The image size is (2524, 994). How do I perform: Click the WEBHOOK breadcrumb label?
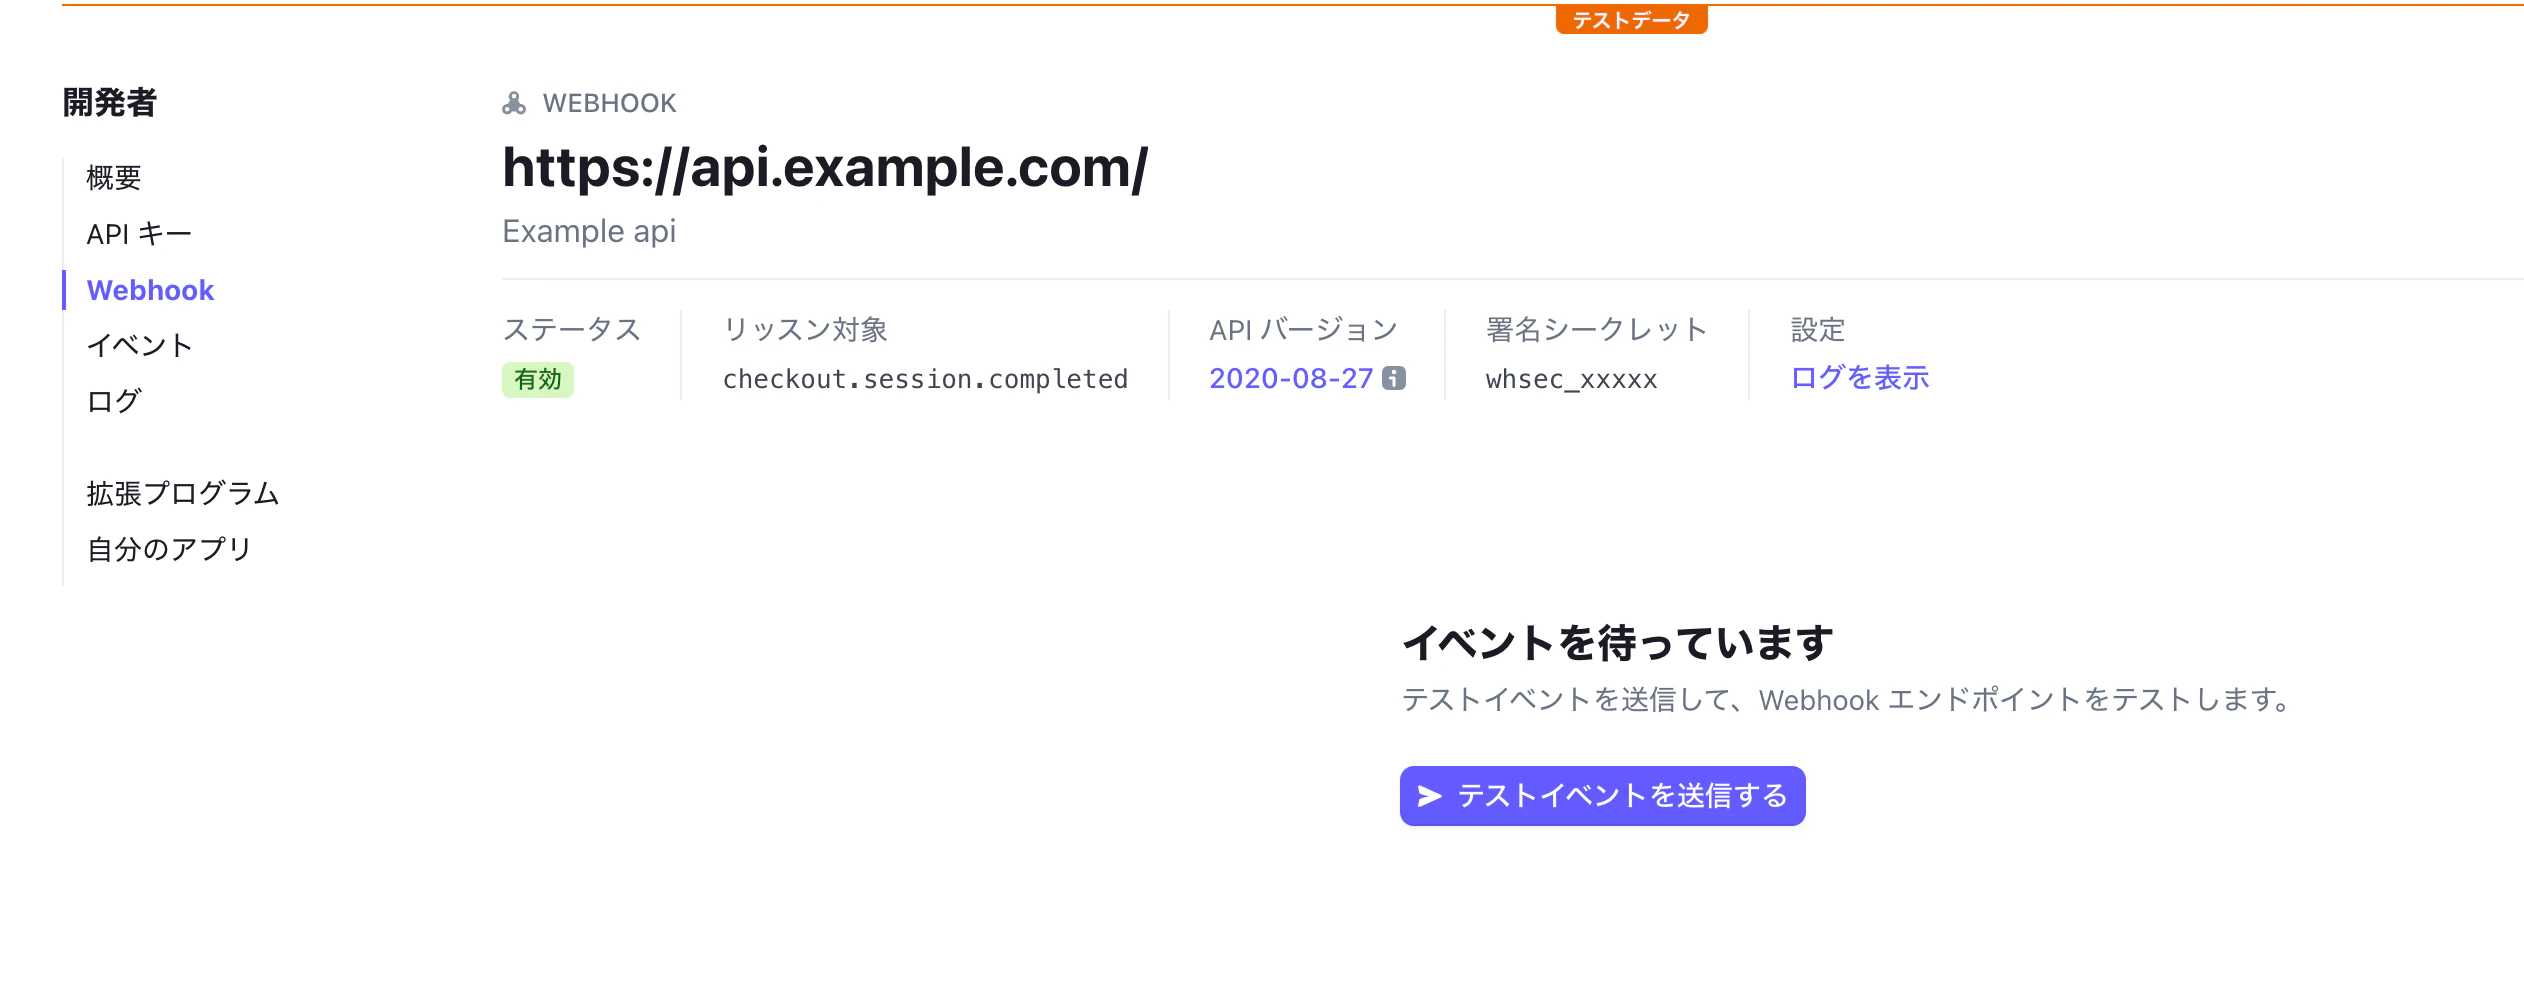(x=609, y=103)
